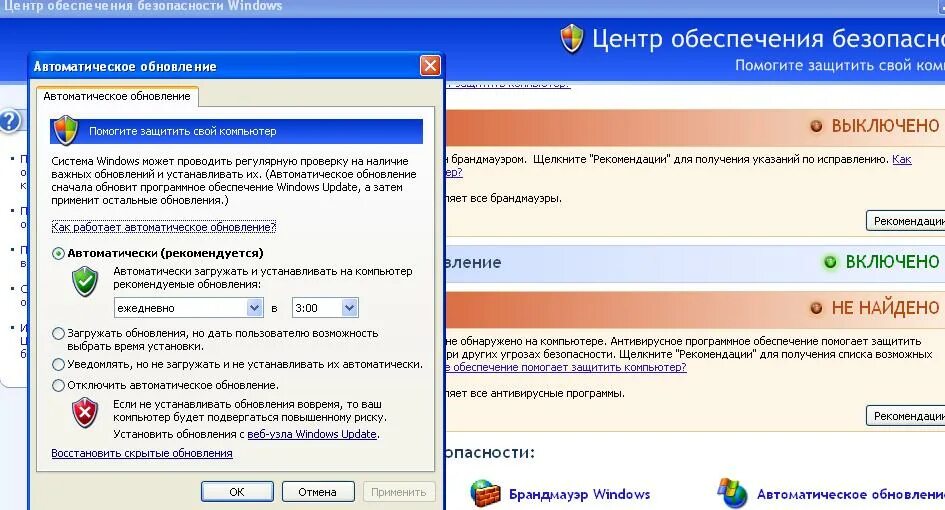945x510 pixels.
Task: Click the greyed Применить button
Action: pyautogui.click(x=398, y=492)
